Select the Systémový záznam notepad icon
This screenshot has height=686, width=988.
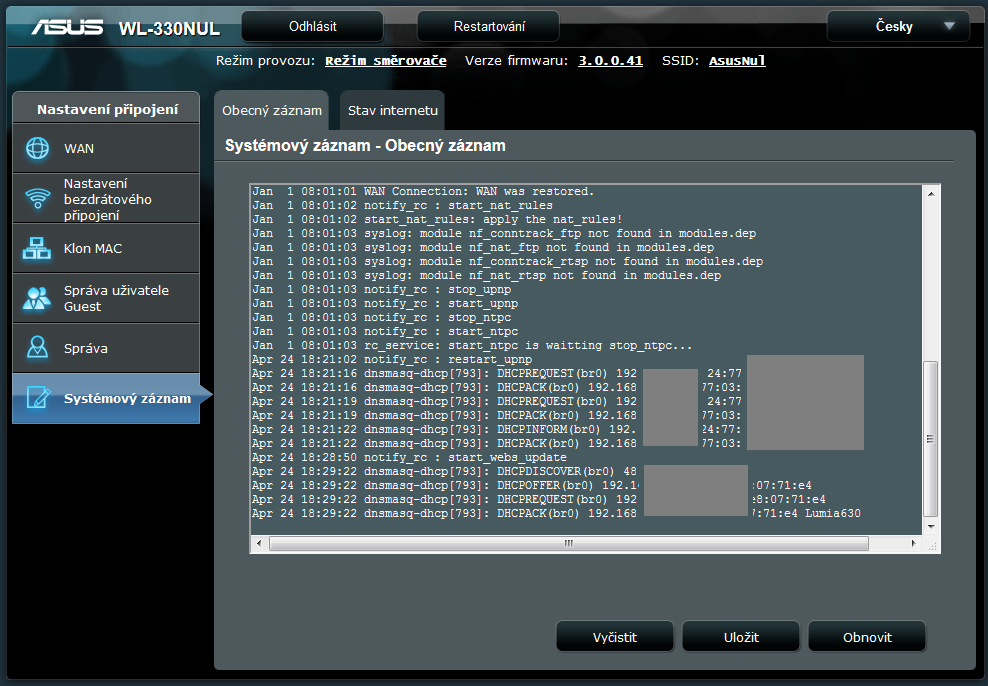[38, 399]
